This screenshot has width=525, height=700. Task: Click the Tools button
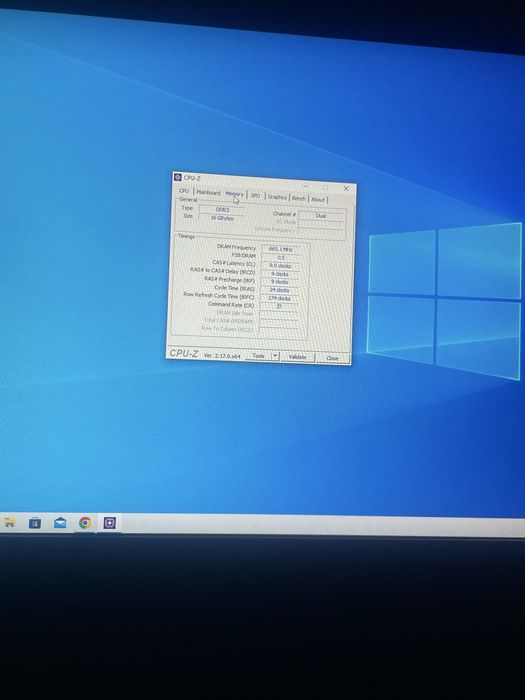point(258,356)
